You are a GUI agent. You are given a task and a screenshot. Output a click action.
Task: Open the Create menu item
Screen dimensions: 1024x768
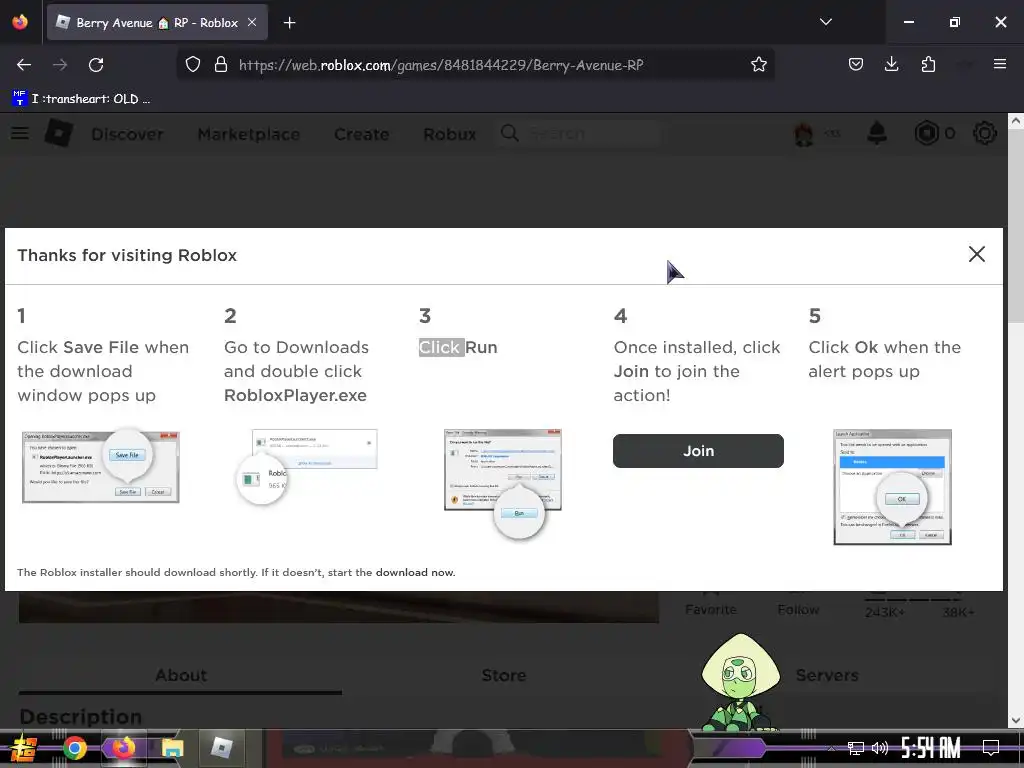click(x=362, y=134)
